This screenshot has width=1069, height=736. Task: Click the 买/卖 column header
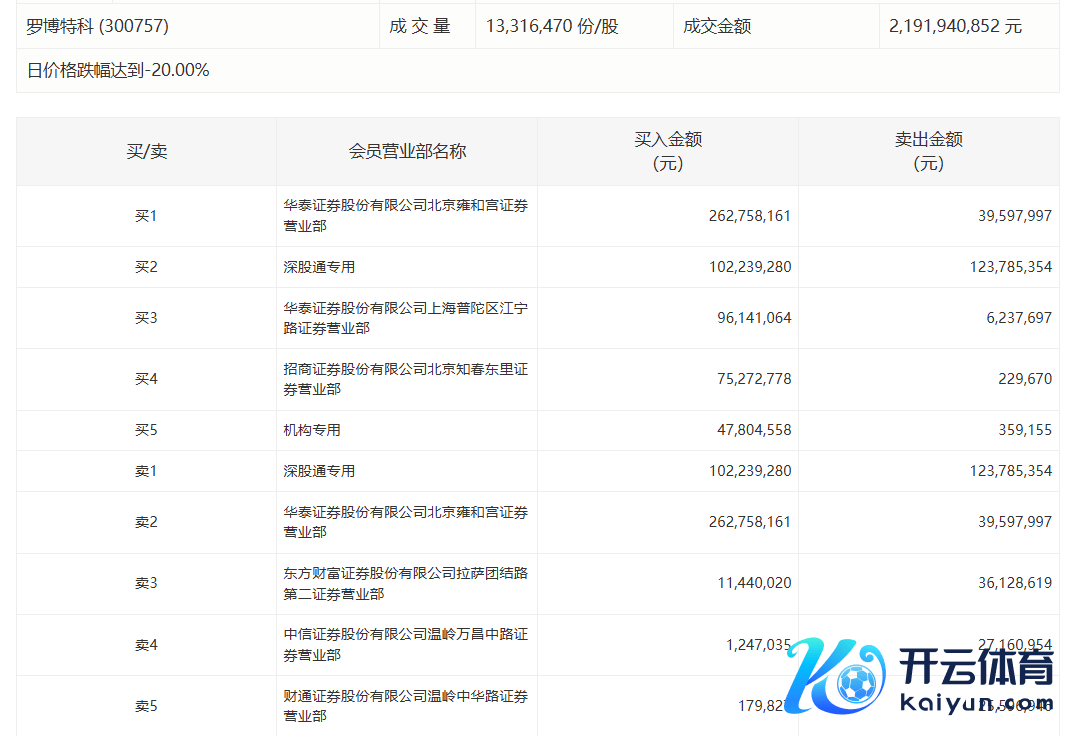pos(146,152)
